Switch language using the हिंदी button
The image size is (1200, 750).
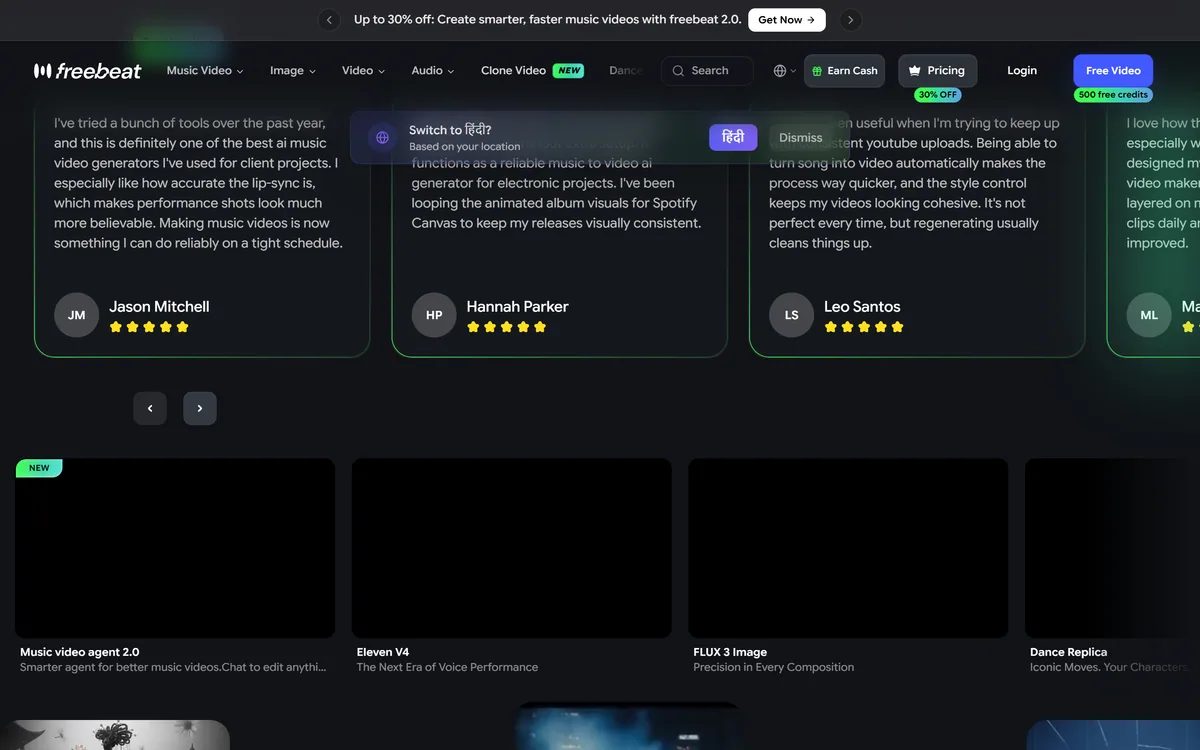733,138
